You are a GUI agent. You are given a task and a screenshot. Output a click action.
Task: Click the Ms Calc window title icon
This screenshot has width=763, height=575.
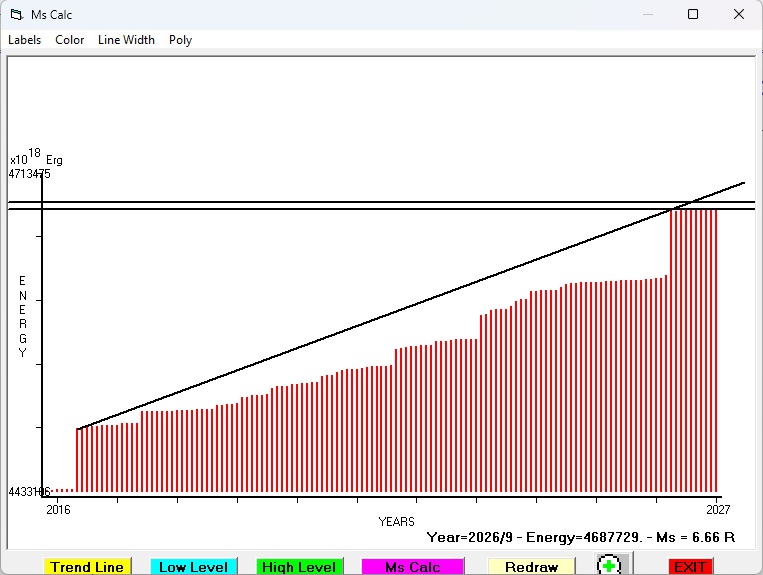17,15
